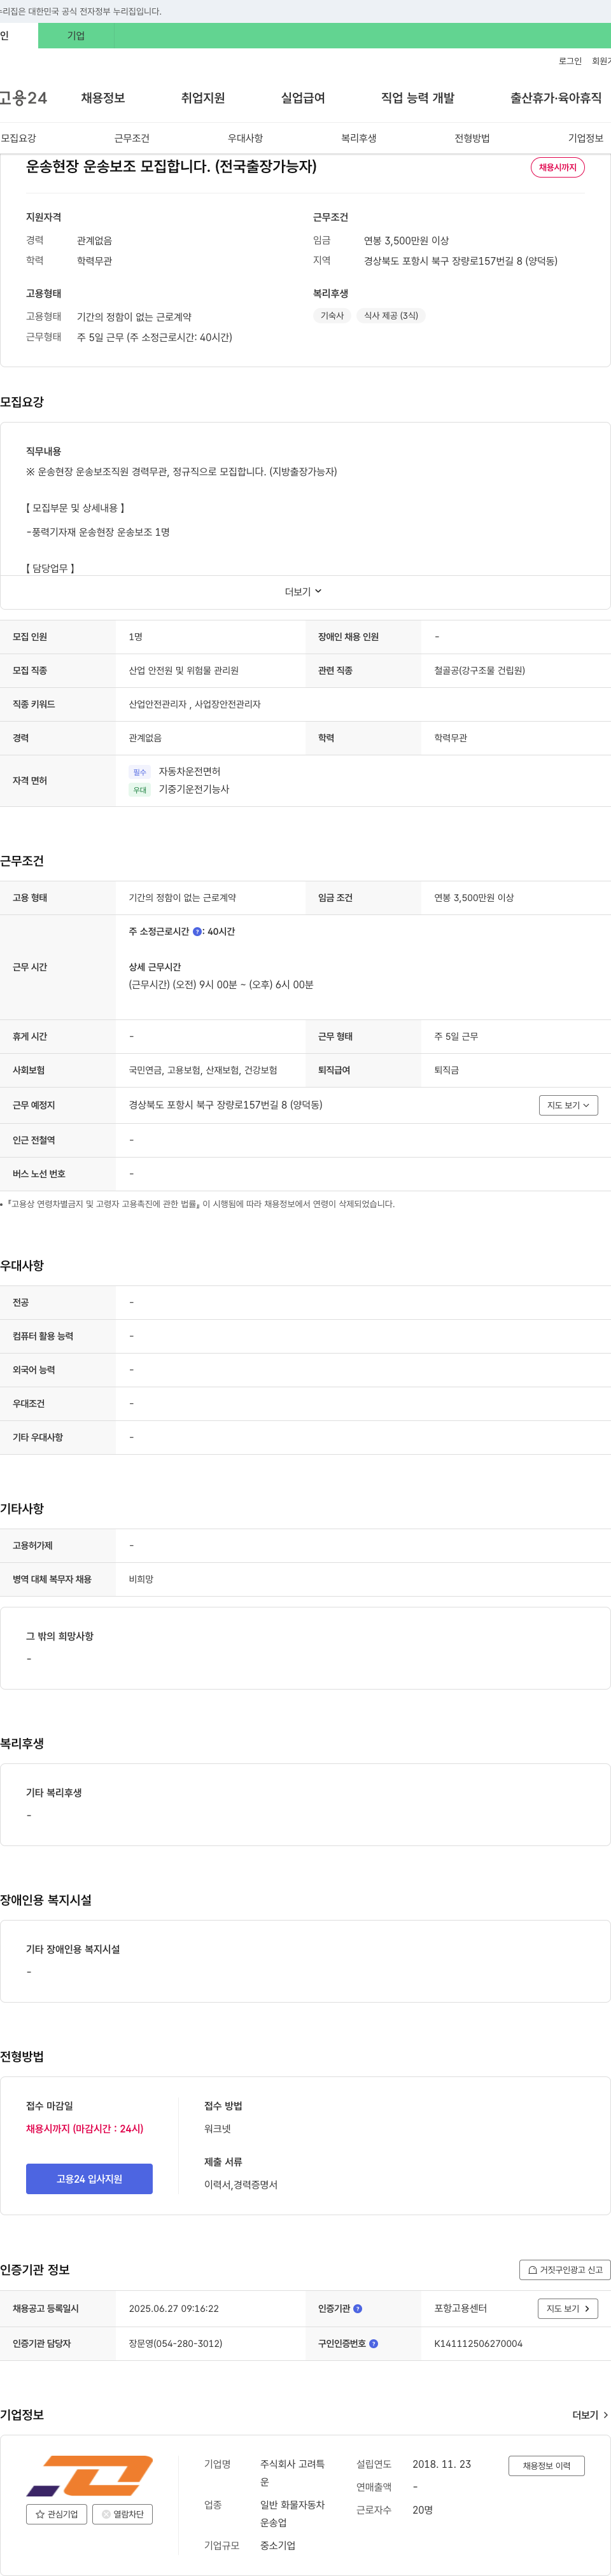Expand 지도 보기 for the workplace address
Viewport: 611px width, 2576px height.
(568, 1105)
